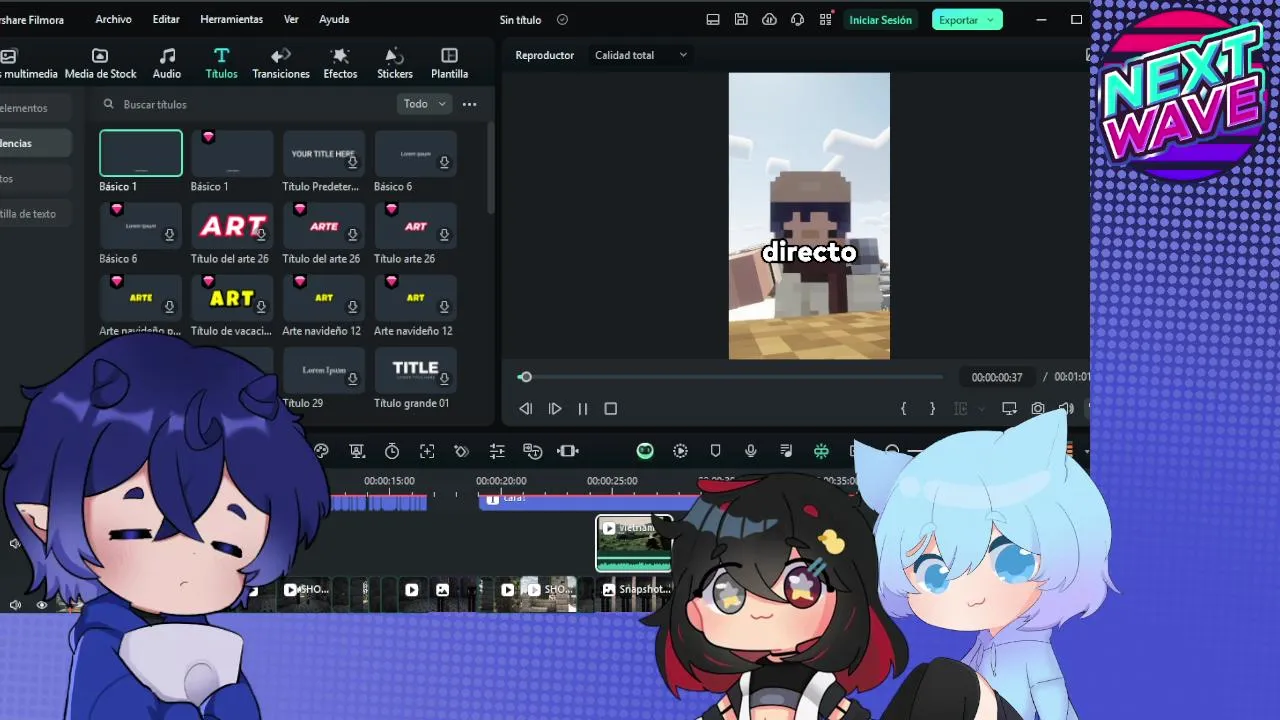Click the render preview circular icon
Viewport: 1280px width, 720px height.
pos(680,451)
